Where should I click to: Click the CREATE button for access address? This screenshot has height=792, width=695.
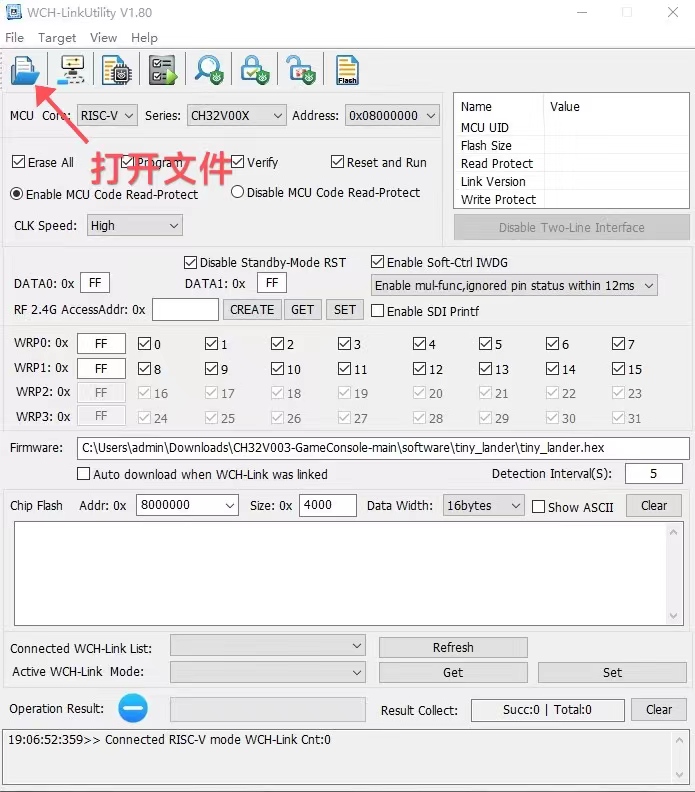(252, 310)
